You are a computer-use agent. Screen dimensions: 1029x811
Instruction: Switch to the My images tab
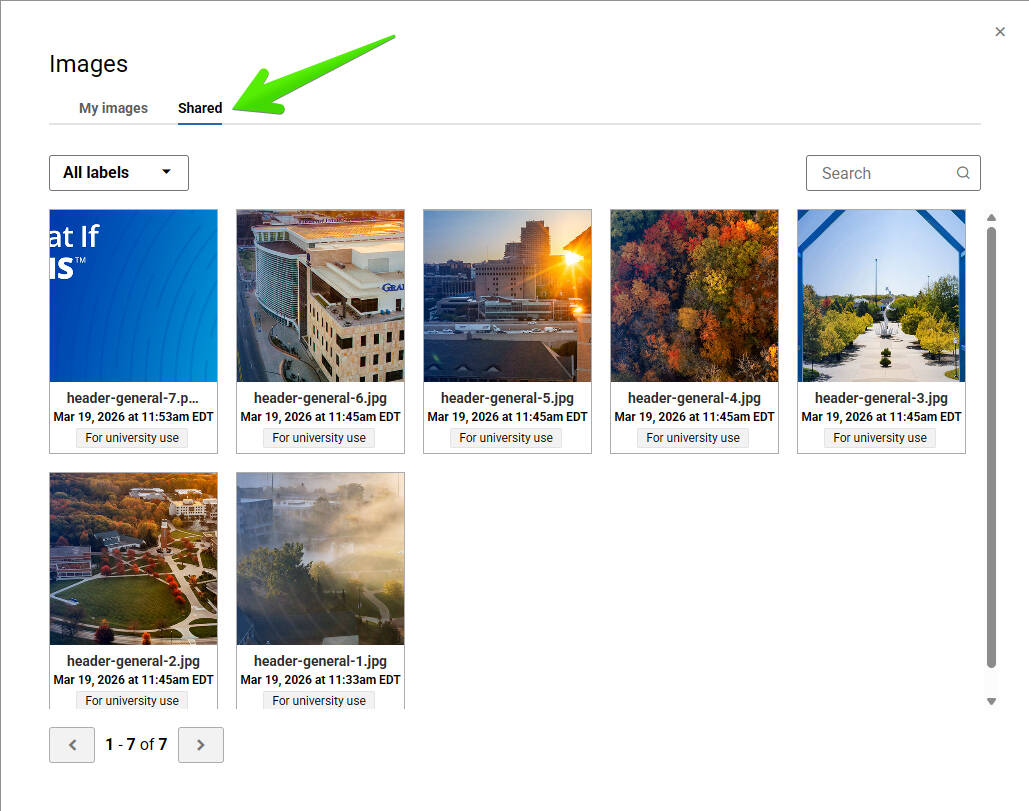pos(113,108)
